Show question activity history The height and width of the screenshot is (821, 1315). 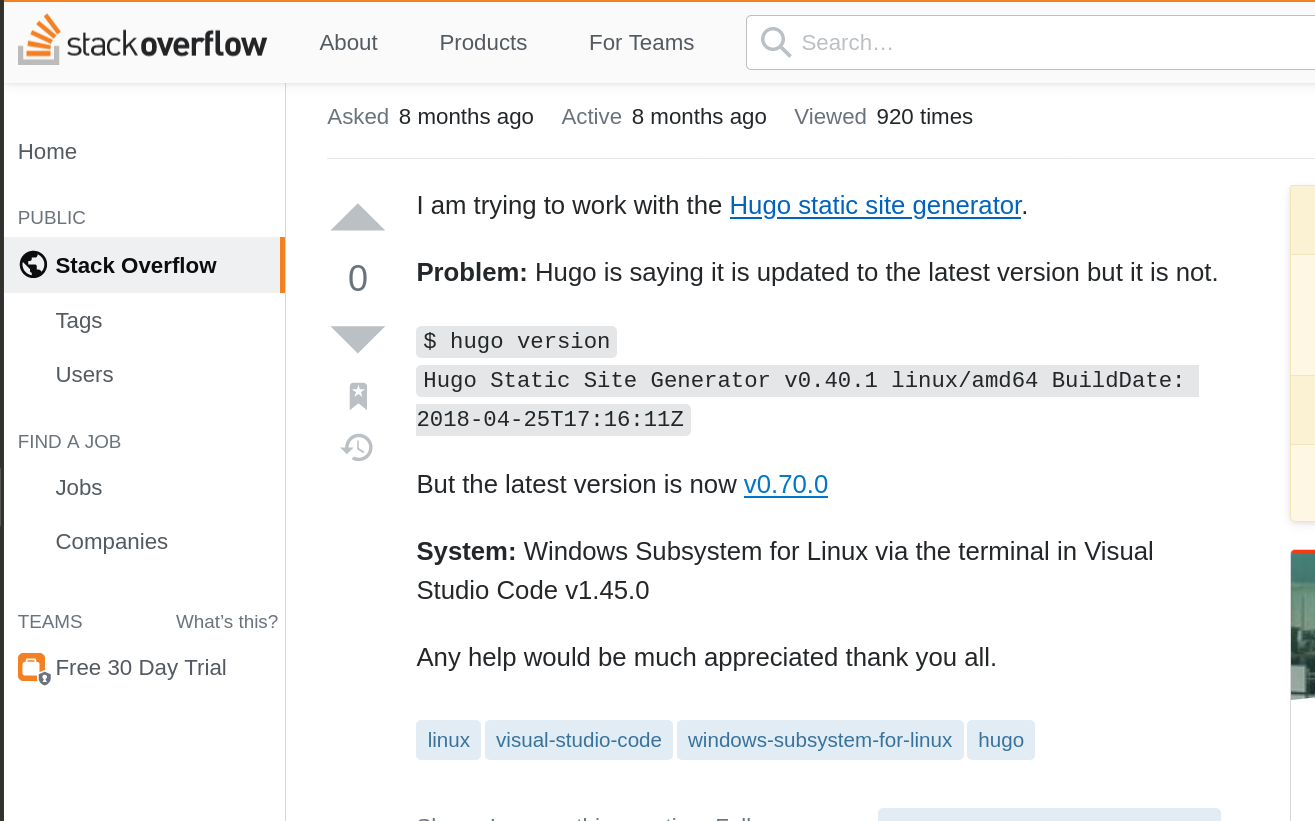[357, 447]
